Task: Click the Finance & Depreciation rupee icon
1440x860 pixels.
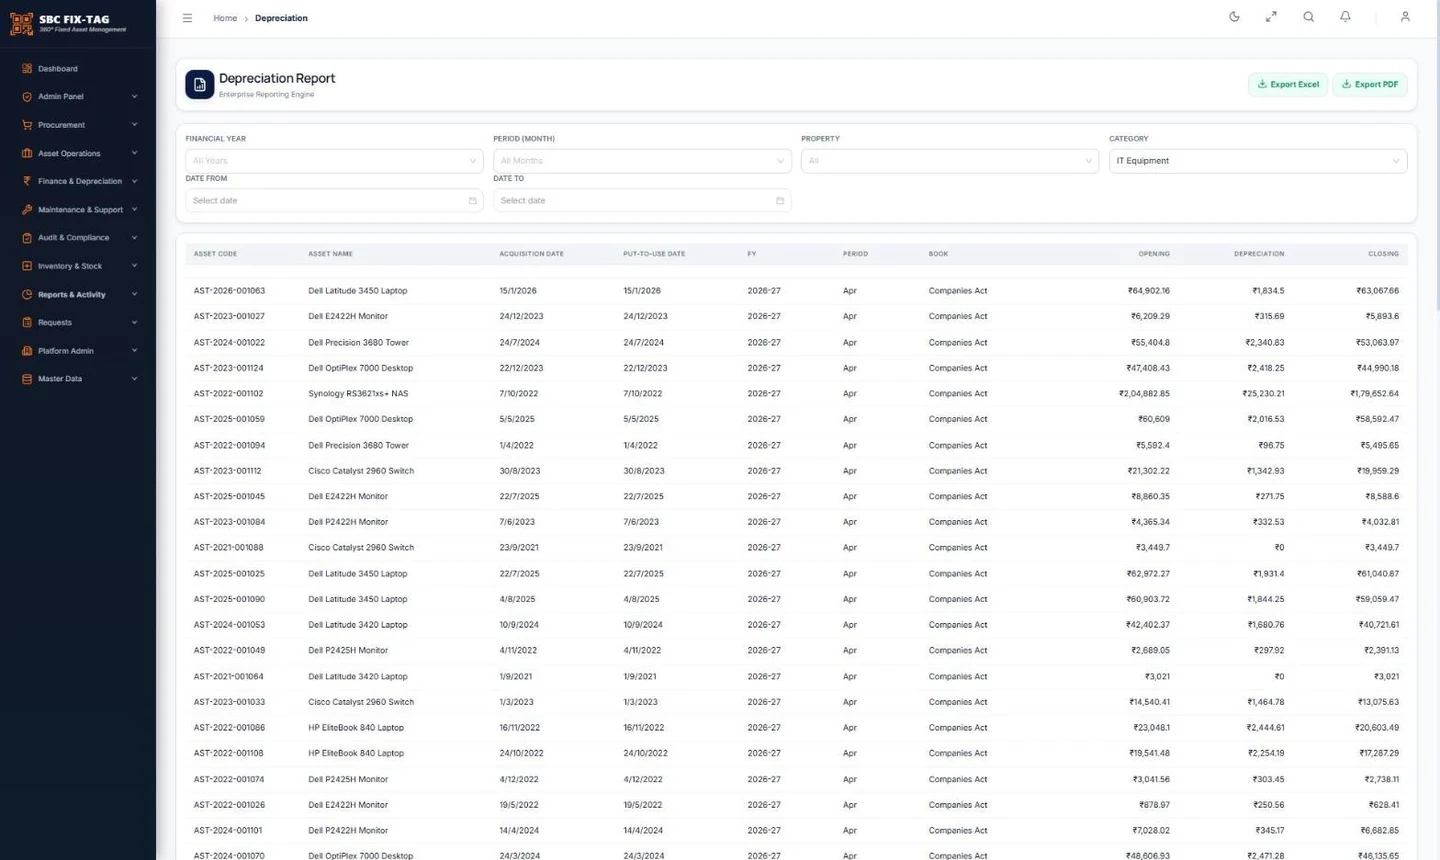Action: coord(27,181)
